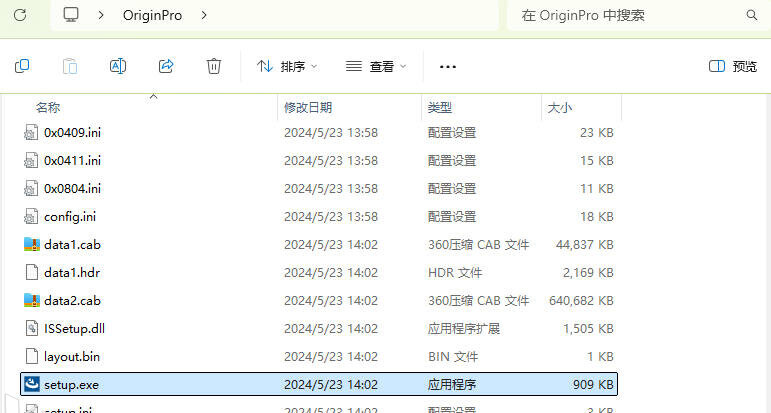This screenshot has width=771, height=413.
Task: Click the 应用程序 type of setup.exe
Action: (x=452, y=384)
